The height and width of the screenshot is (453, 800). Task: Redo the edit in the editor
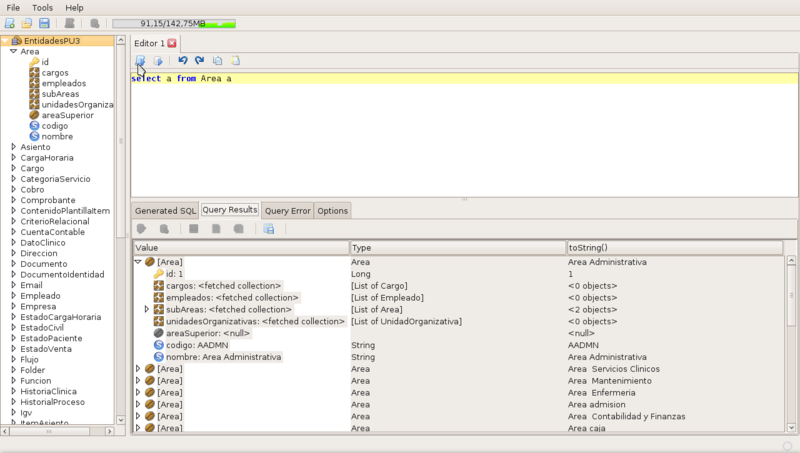click(199, 60)
